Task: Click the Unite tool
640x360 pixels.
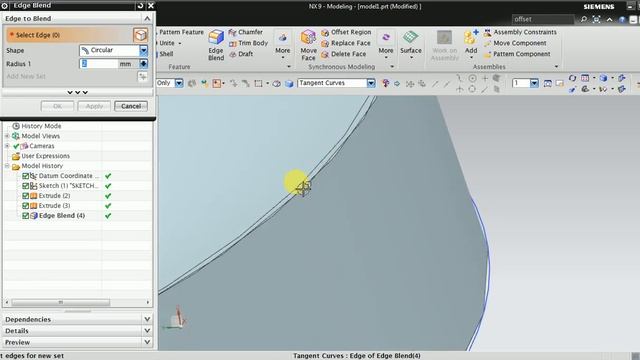Action: click(x=167, y=43)
